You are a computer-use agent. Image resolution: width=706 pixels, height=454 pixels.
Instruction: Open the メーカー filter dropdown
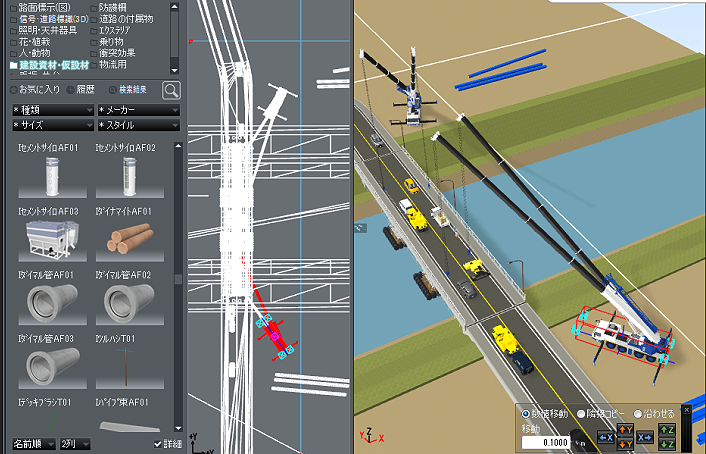138,109
